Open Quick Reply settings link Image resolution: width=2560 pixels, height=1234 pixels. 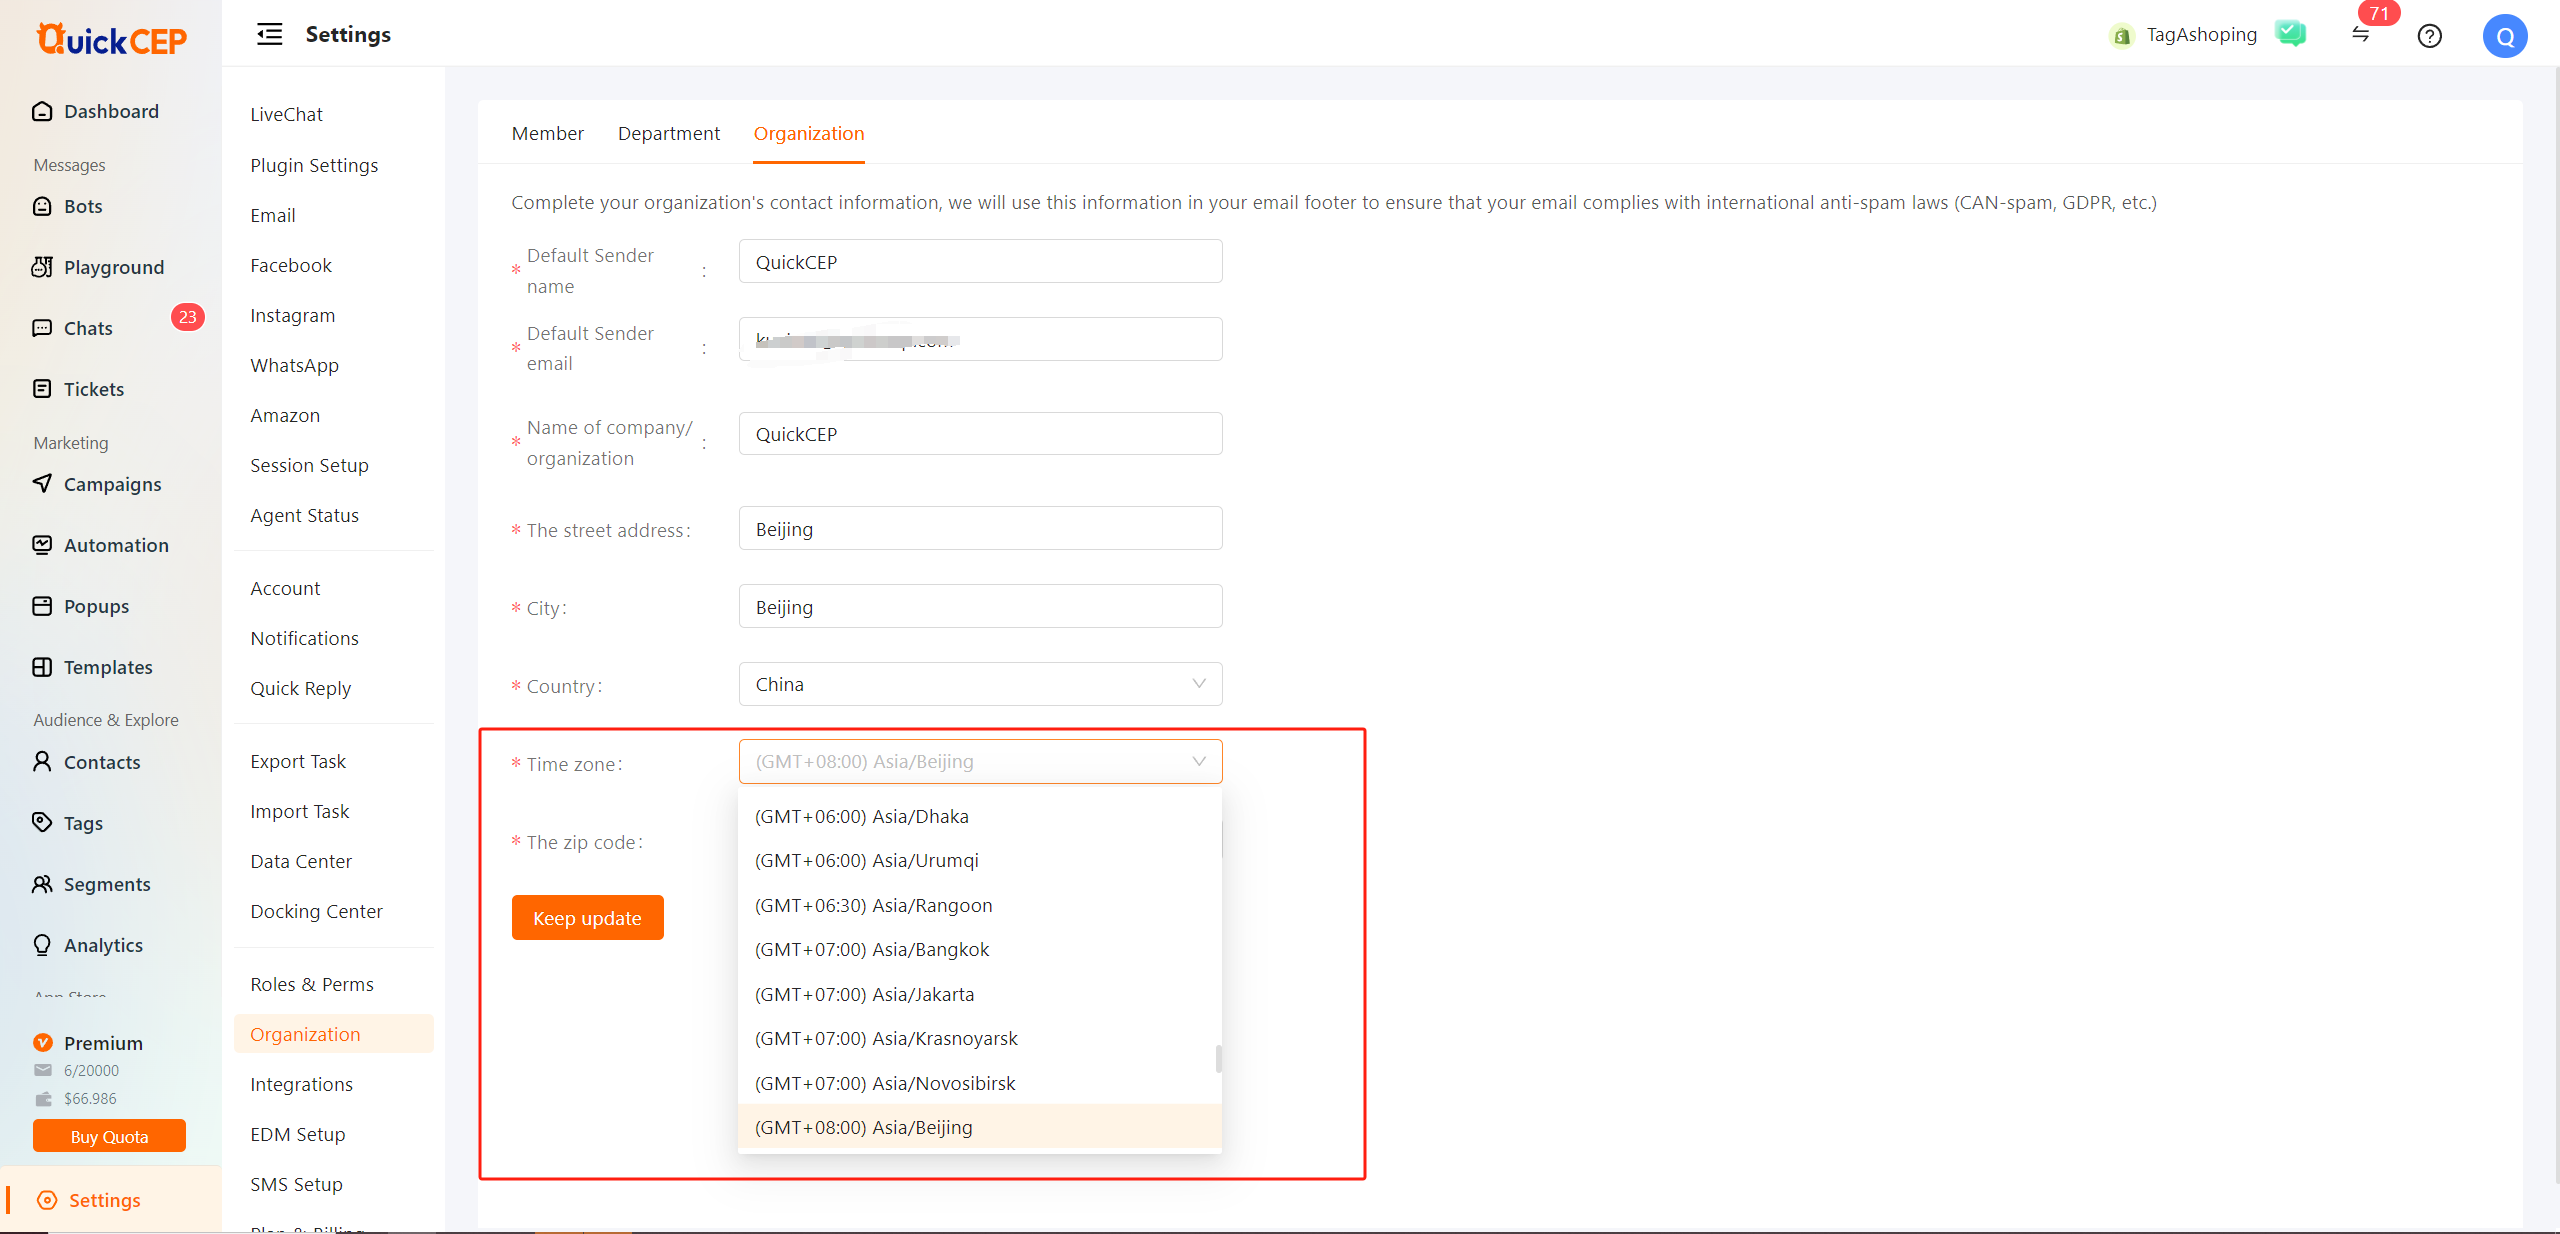pos(300,688)
